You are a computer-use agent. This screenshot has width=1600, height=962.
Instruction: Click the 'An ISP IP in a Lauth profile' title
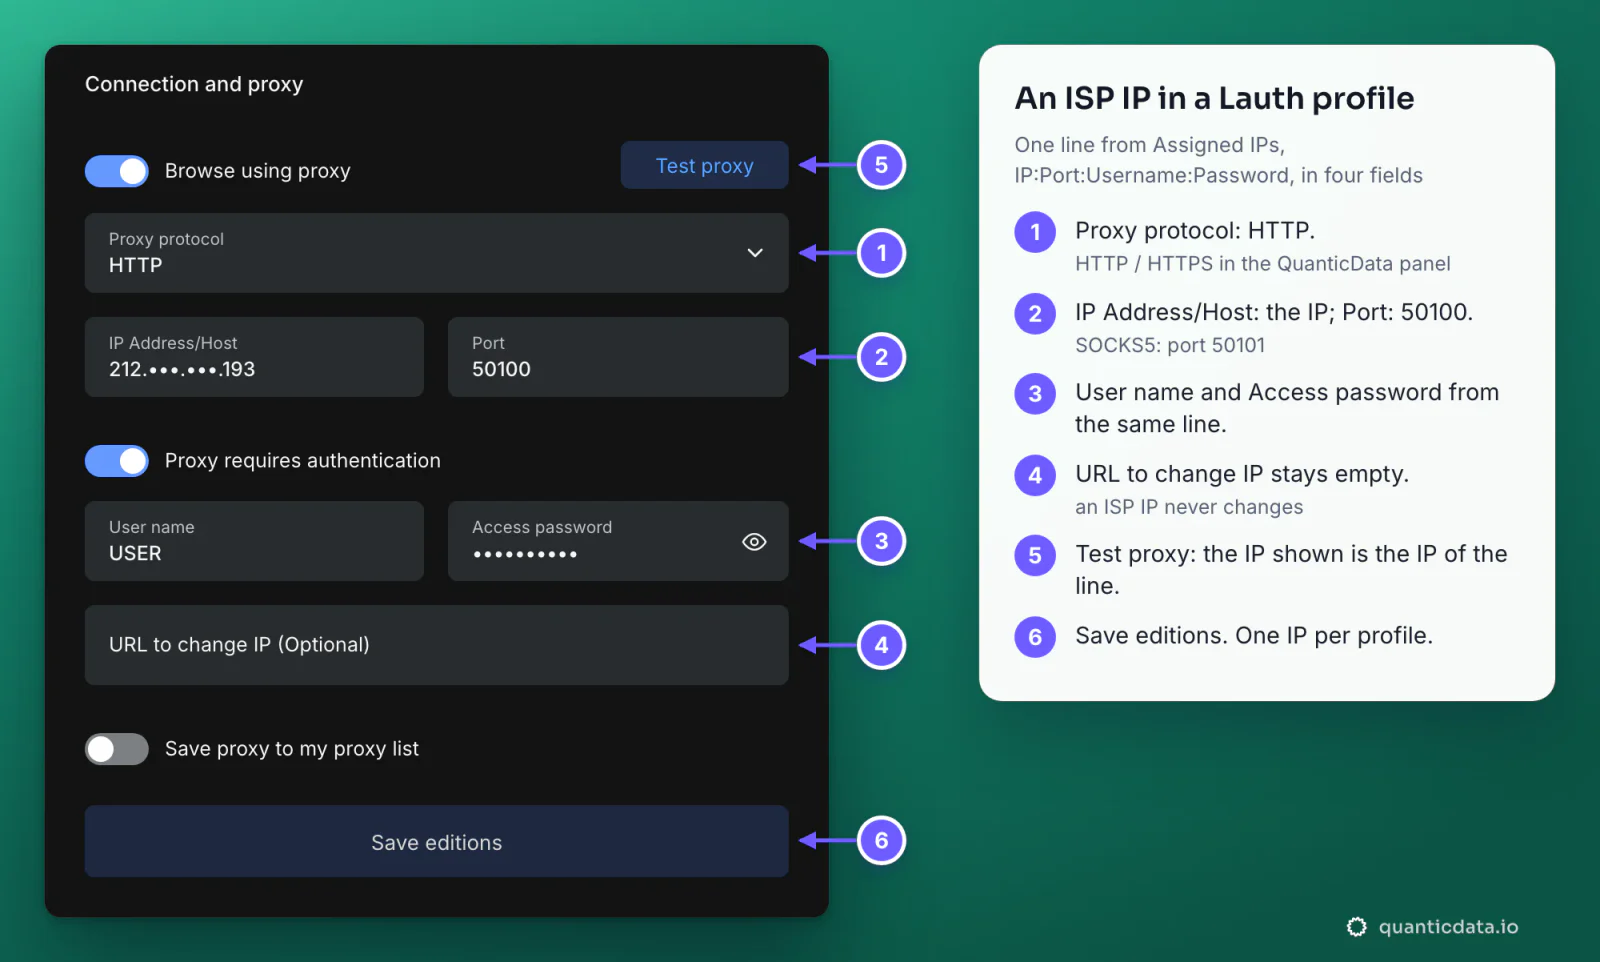(x=1214, y=98)
